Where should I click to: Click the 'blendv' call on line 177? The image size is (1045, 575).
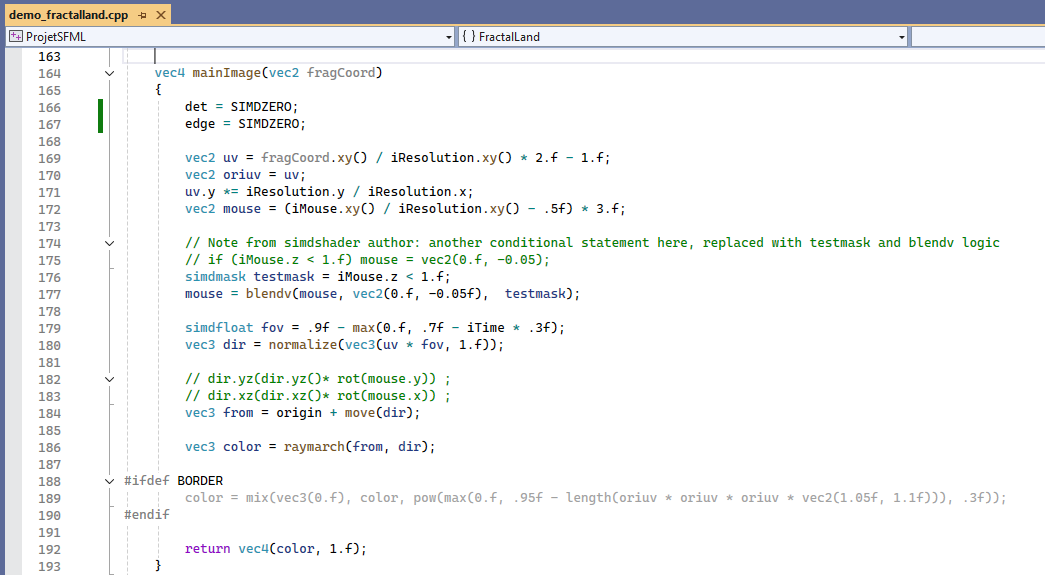[269, 293]
